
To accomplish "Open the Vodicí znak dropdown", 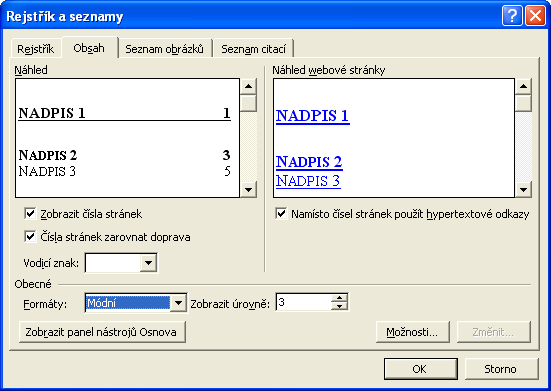I will (x=148, y=263).
